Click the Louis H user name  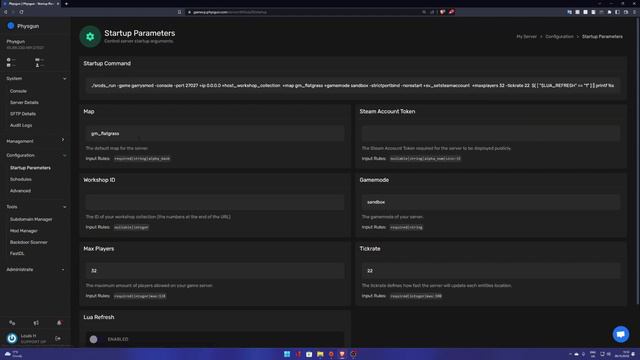(29, 336)
